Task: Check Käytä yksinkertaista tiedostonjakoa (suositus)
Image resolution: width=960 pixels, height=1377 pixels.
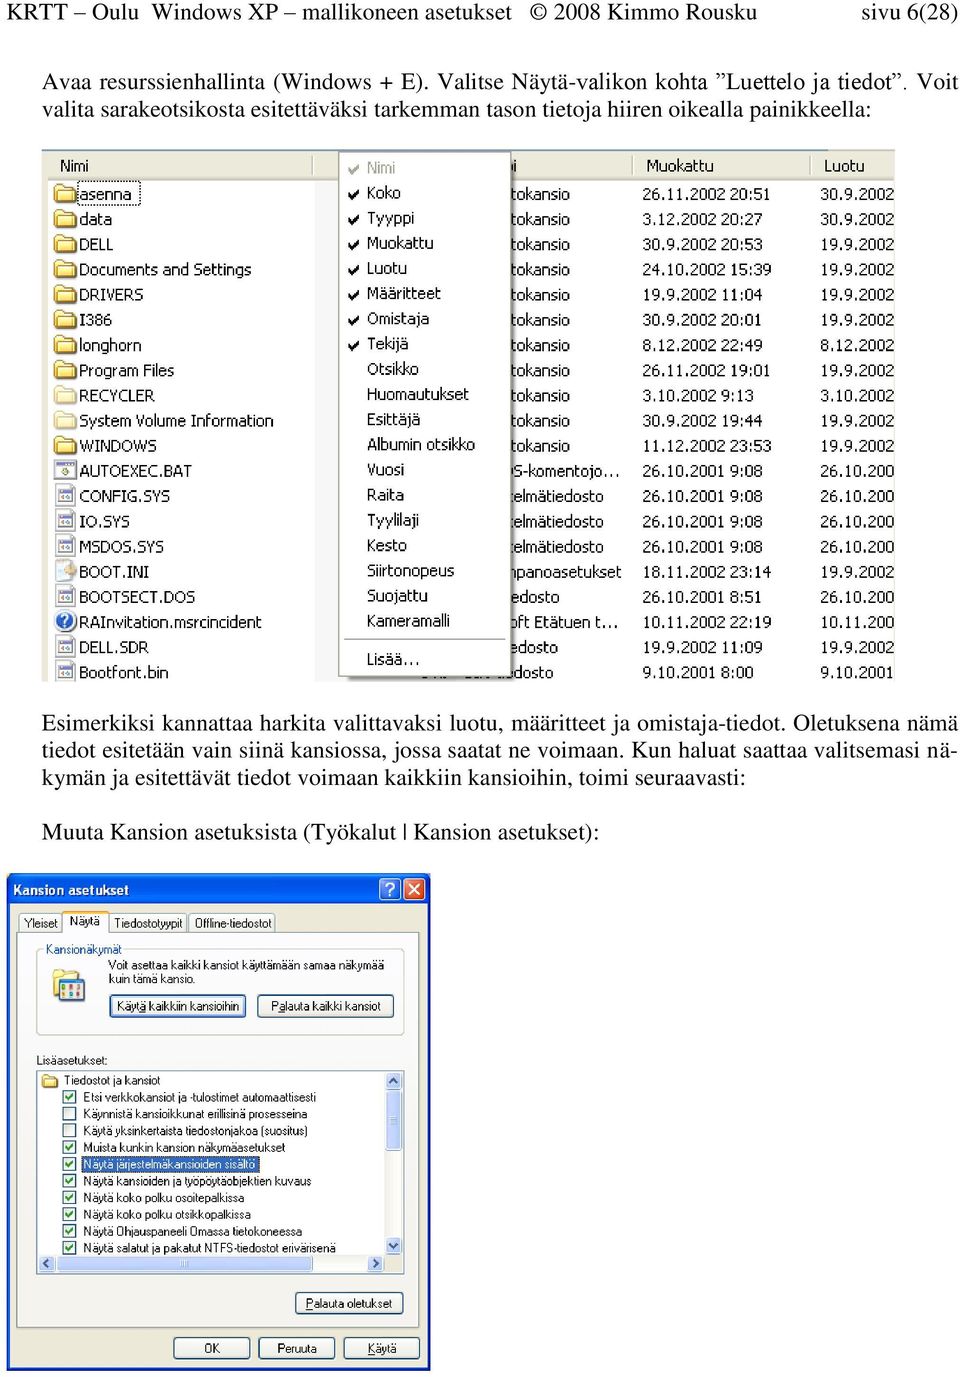Action: [69, 1131]
